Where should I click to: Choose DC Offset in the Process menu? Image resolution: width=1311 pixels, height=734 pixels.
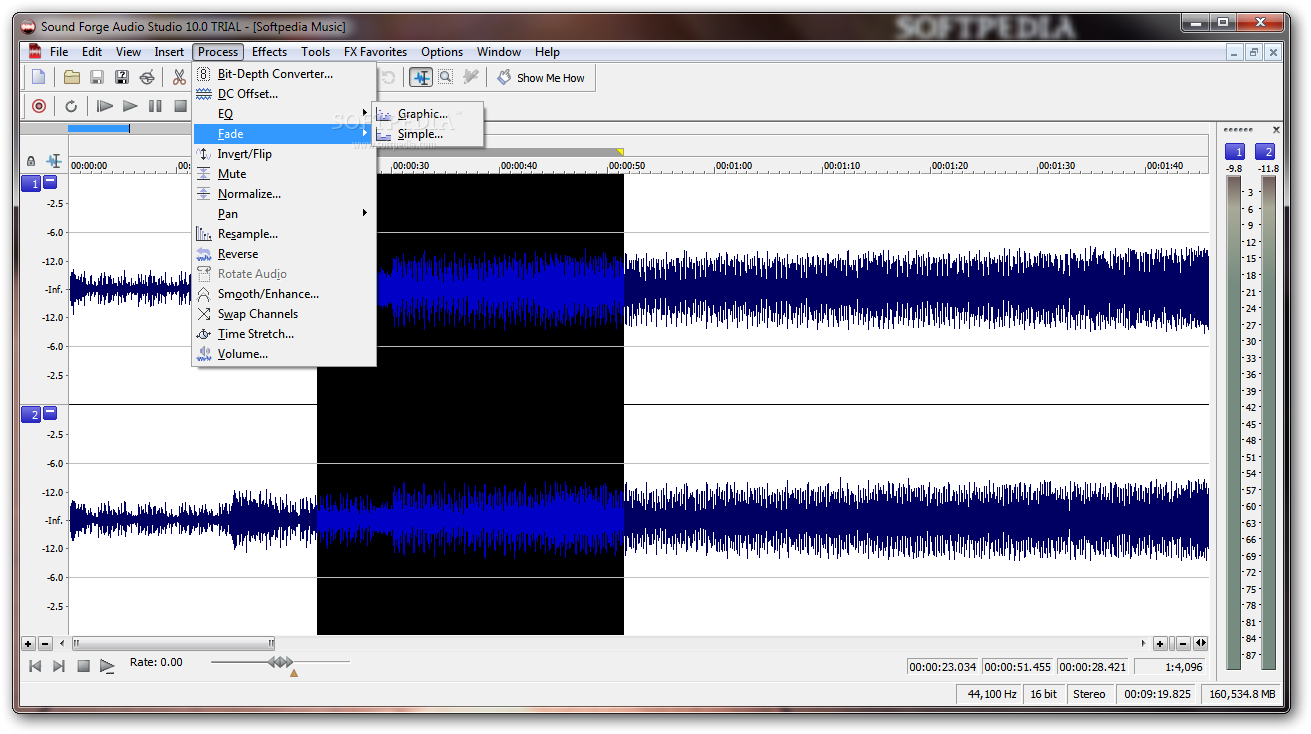tap(284, 94)
